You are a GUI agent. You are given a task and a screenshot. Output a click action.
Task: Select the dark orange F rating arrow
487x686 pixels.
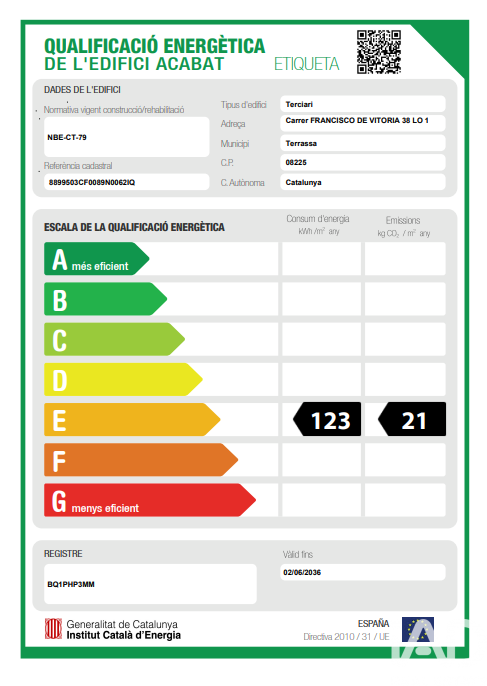click(141, 460)
